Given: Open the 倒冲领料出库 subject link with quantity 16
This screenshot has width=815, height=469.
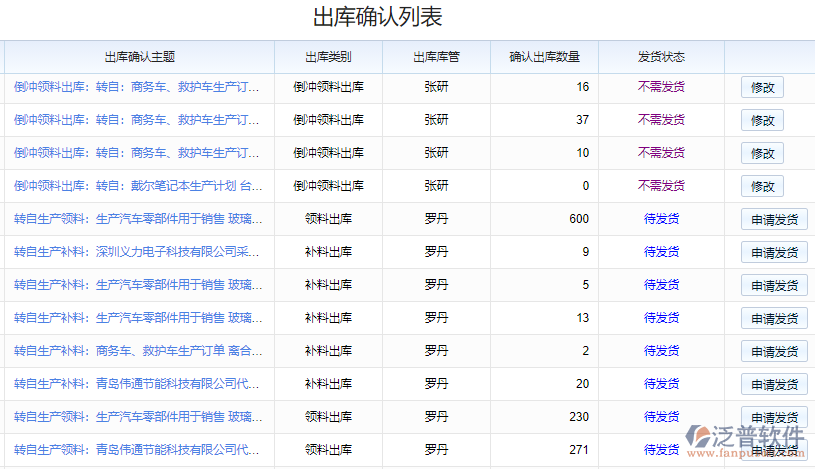Looking at the screenshot, I should (x=136, y=87).
